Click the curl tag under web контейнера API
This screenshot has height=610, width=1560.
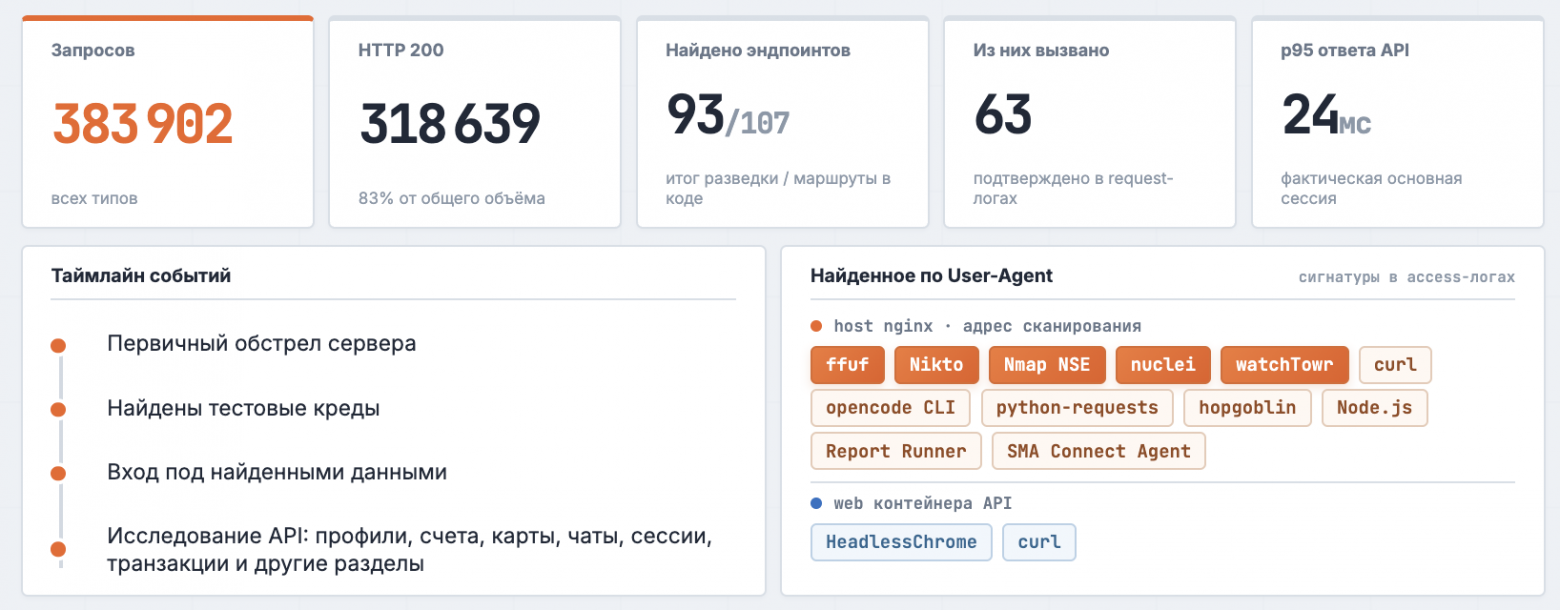tap(1039, 542)
